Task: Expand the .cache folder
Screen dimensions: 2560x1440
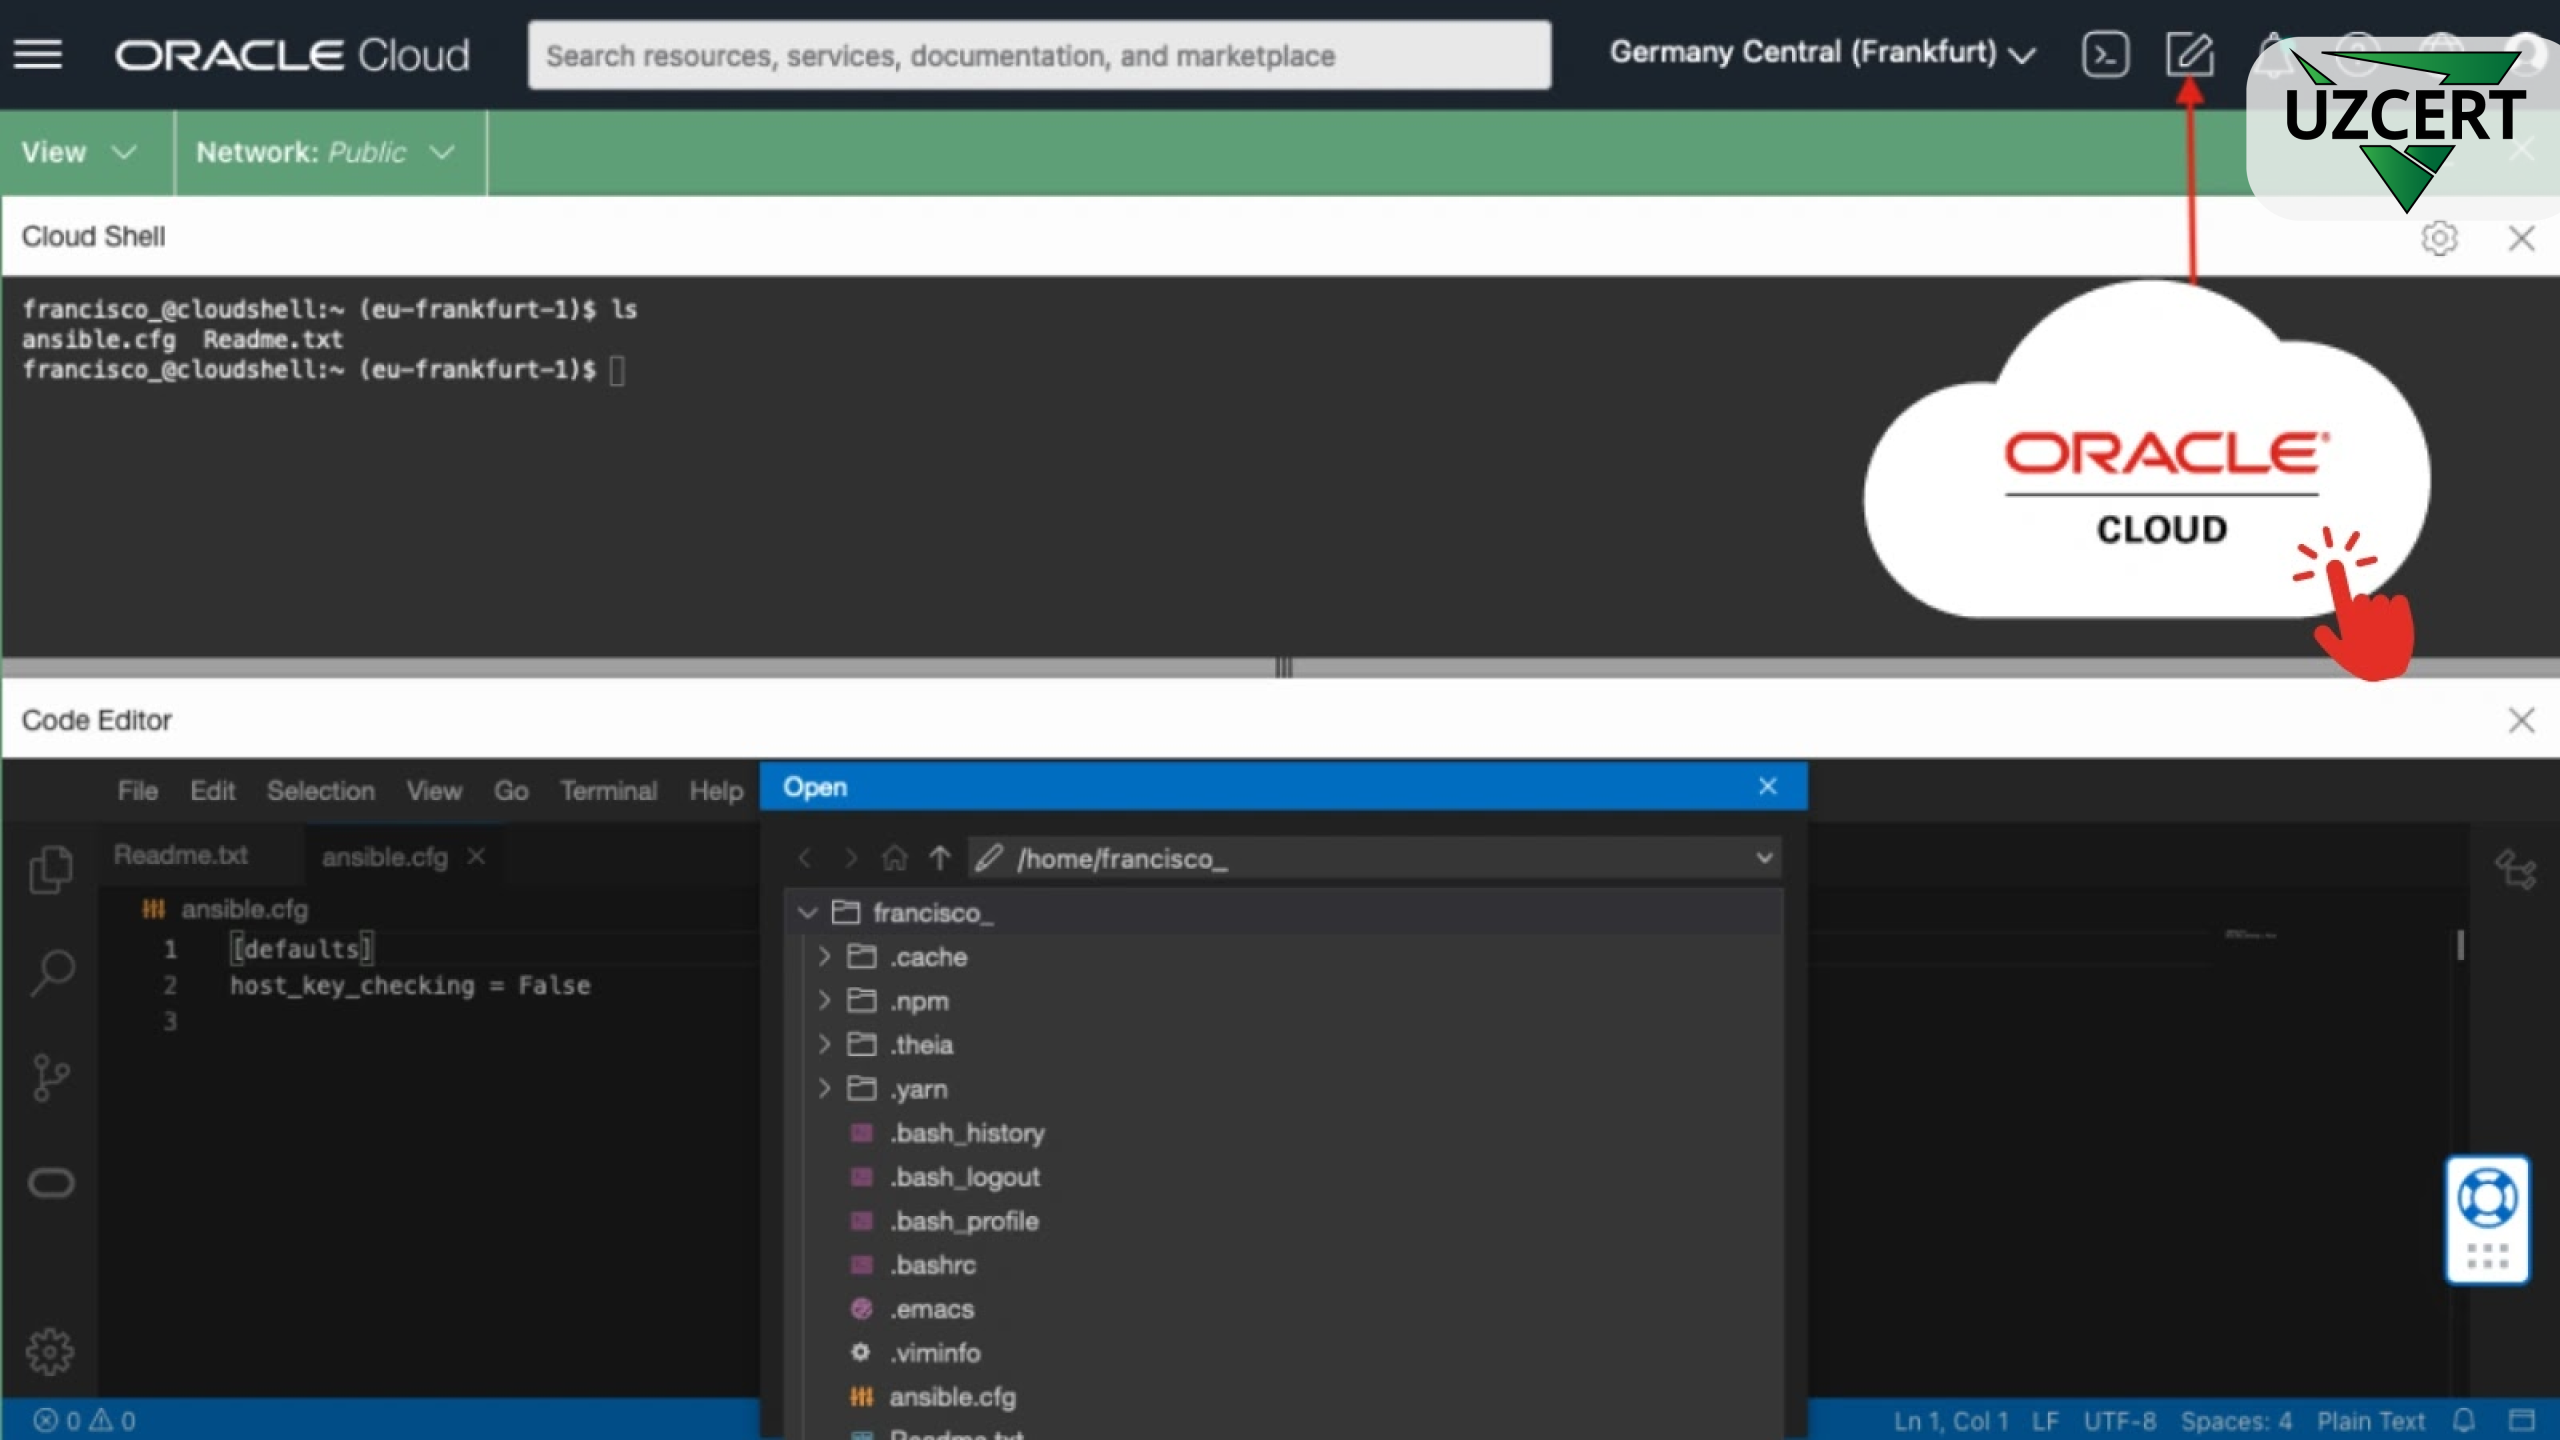Action: pos(824,956)
